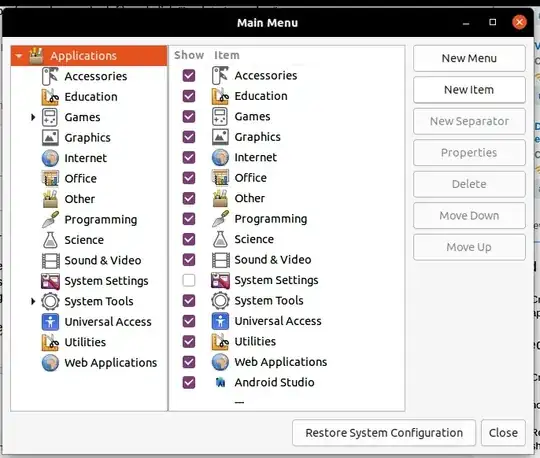Click the Science flask icon in item list

[220, 239]
